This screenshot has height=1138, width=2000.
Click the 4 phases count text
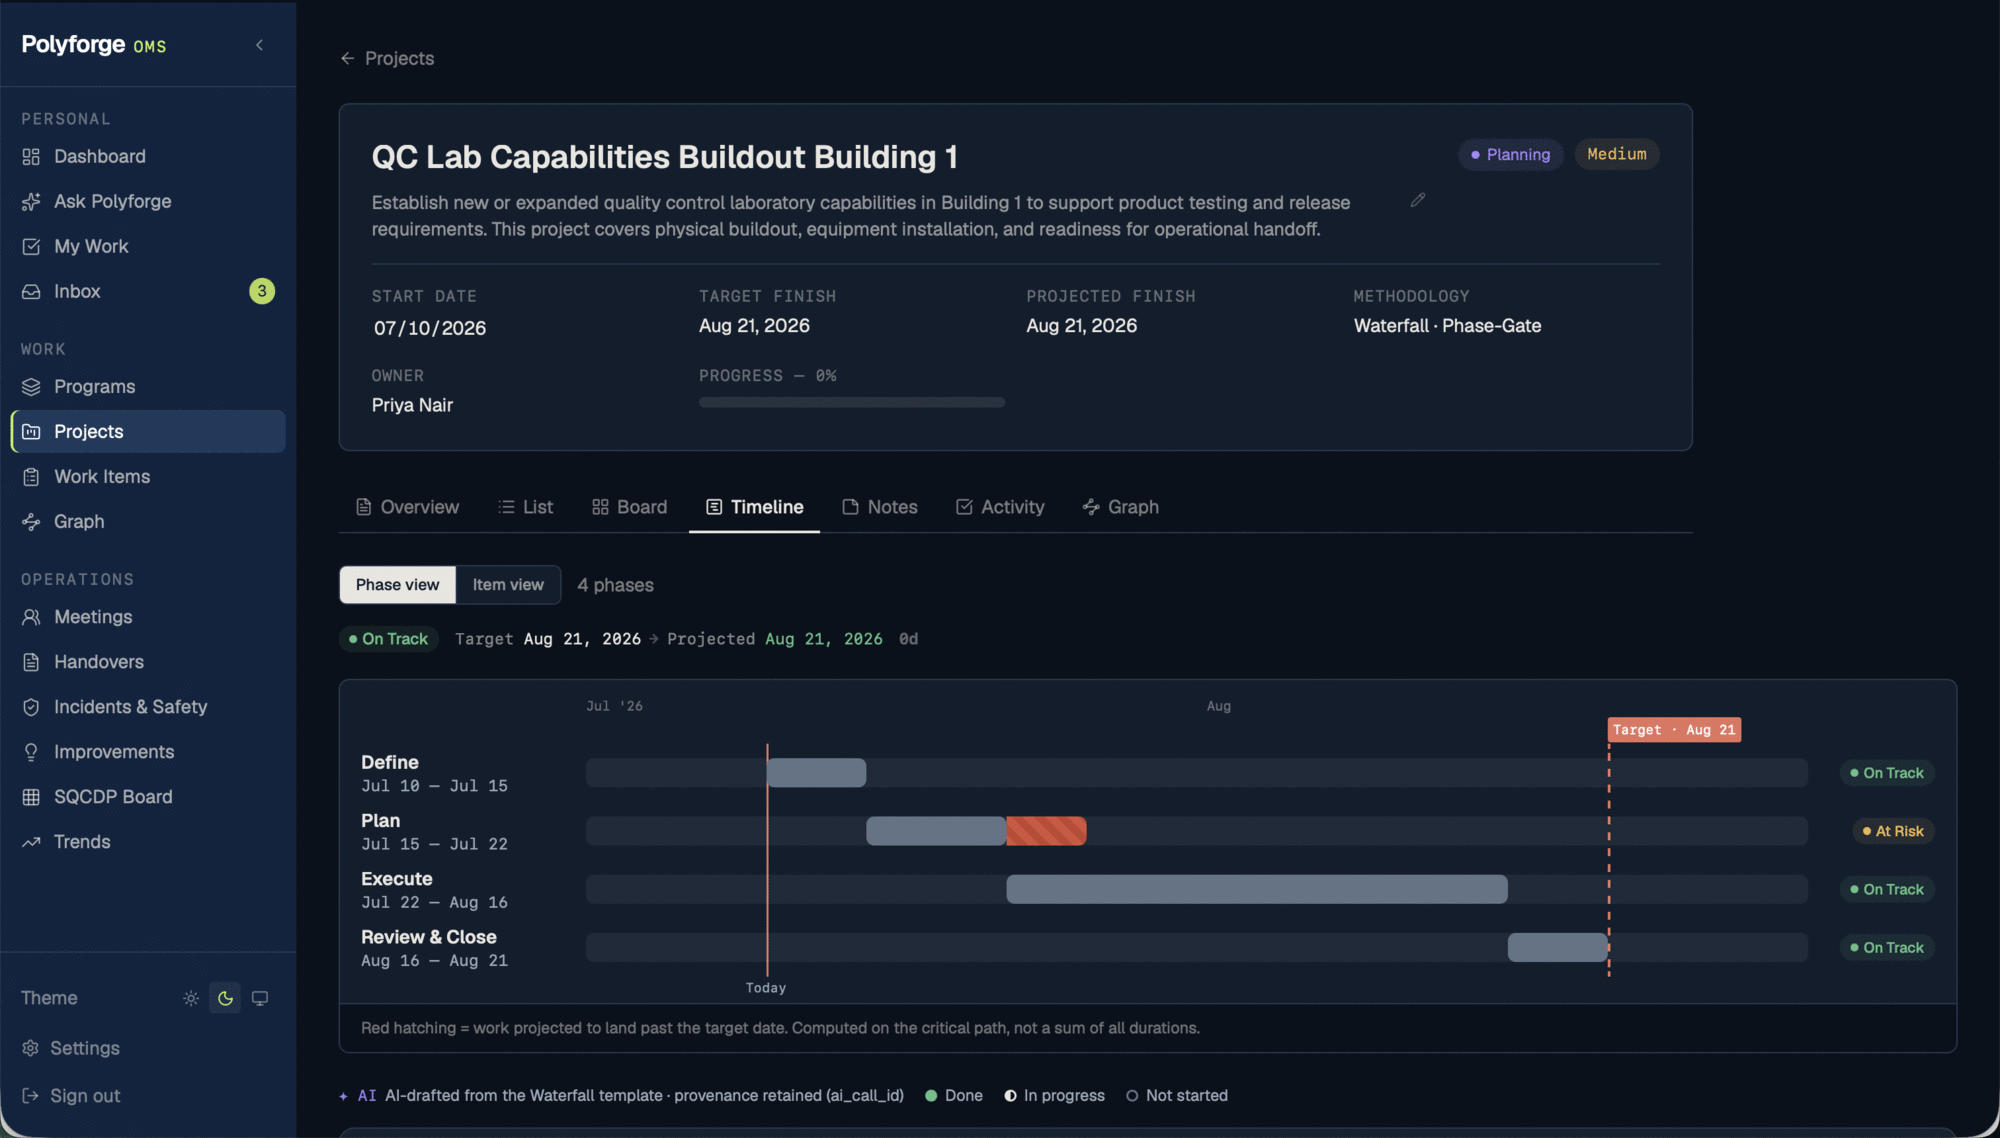tap(615, 585)
